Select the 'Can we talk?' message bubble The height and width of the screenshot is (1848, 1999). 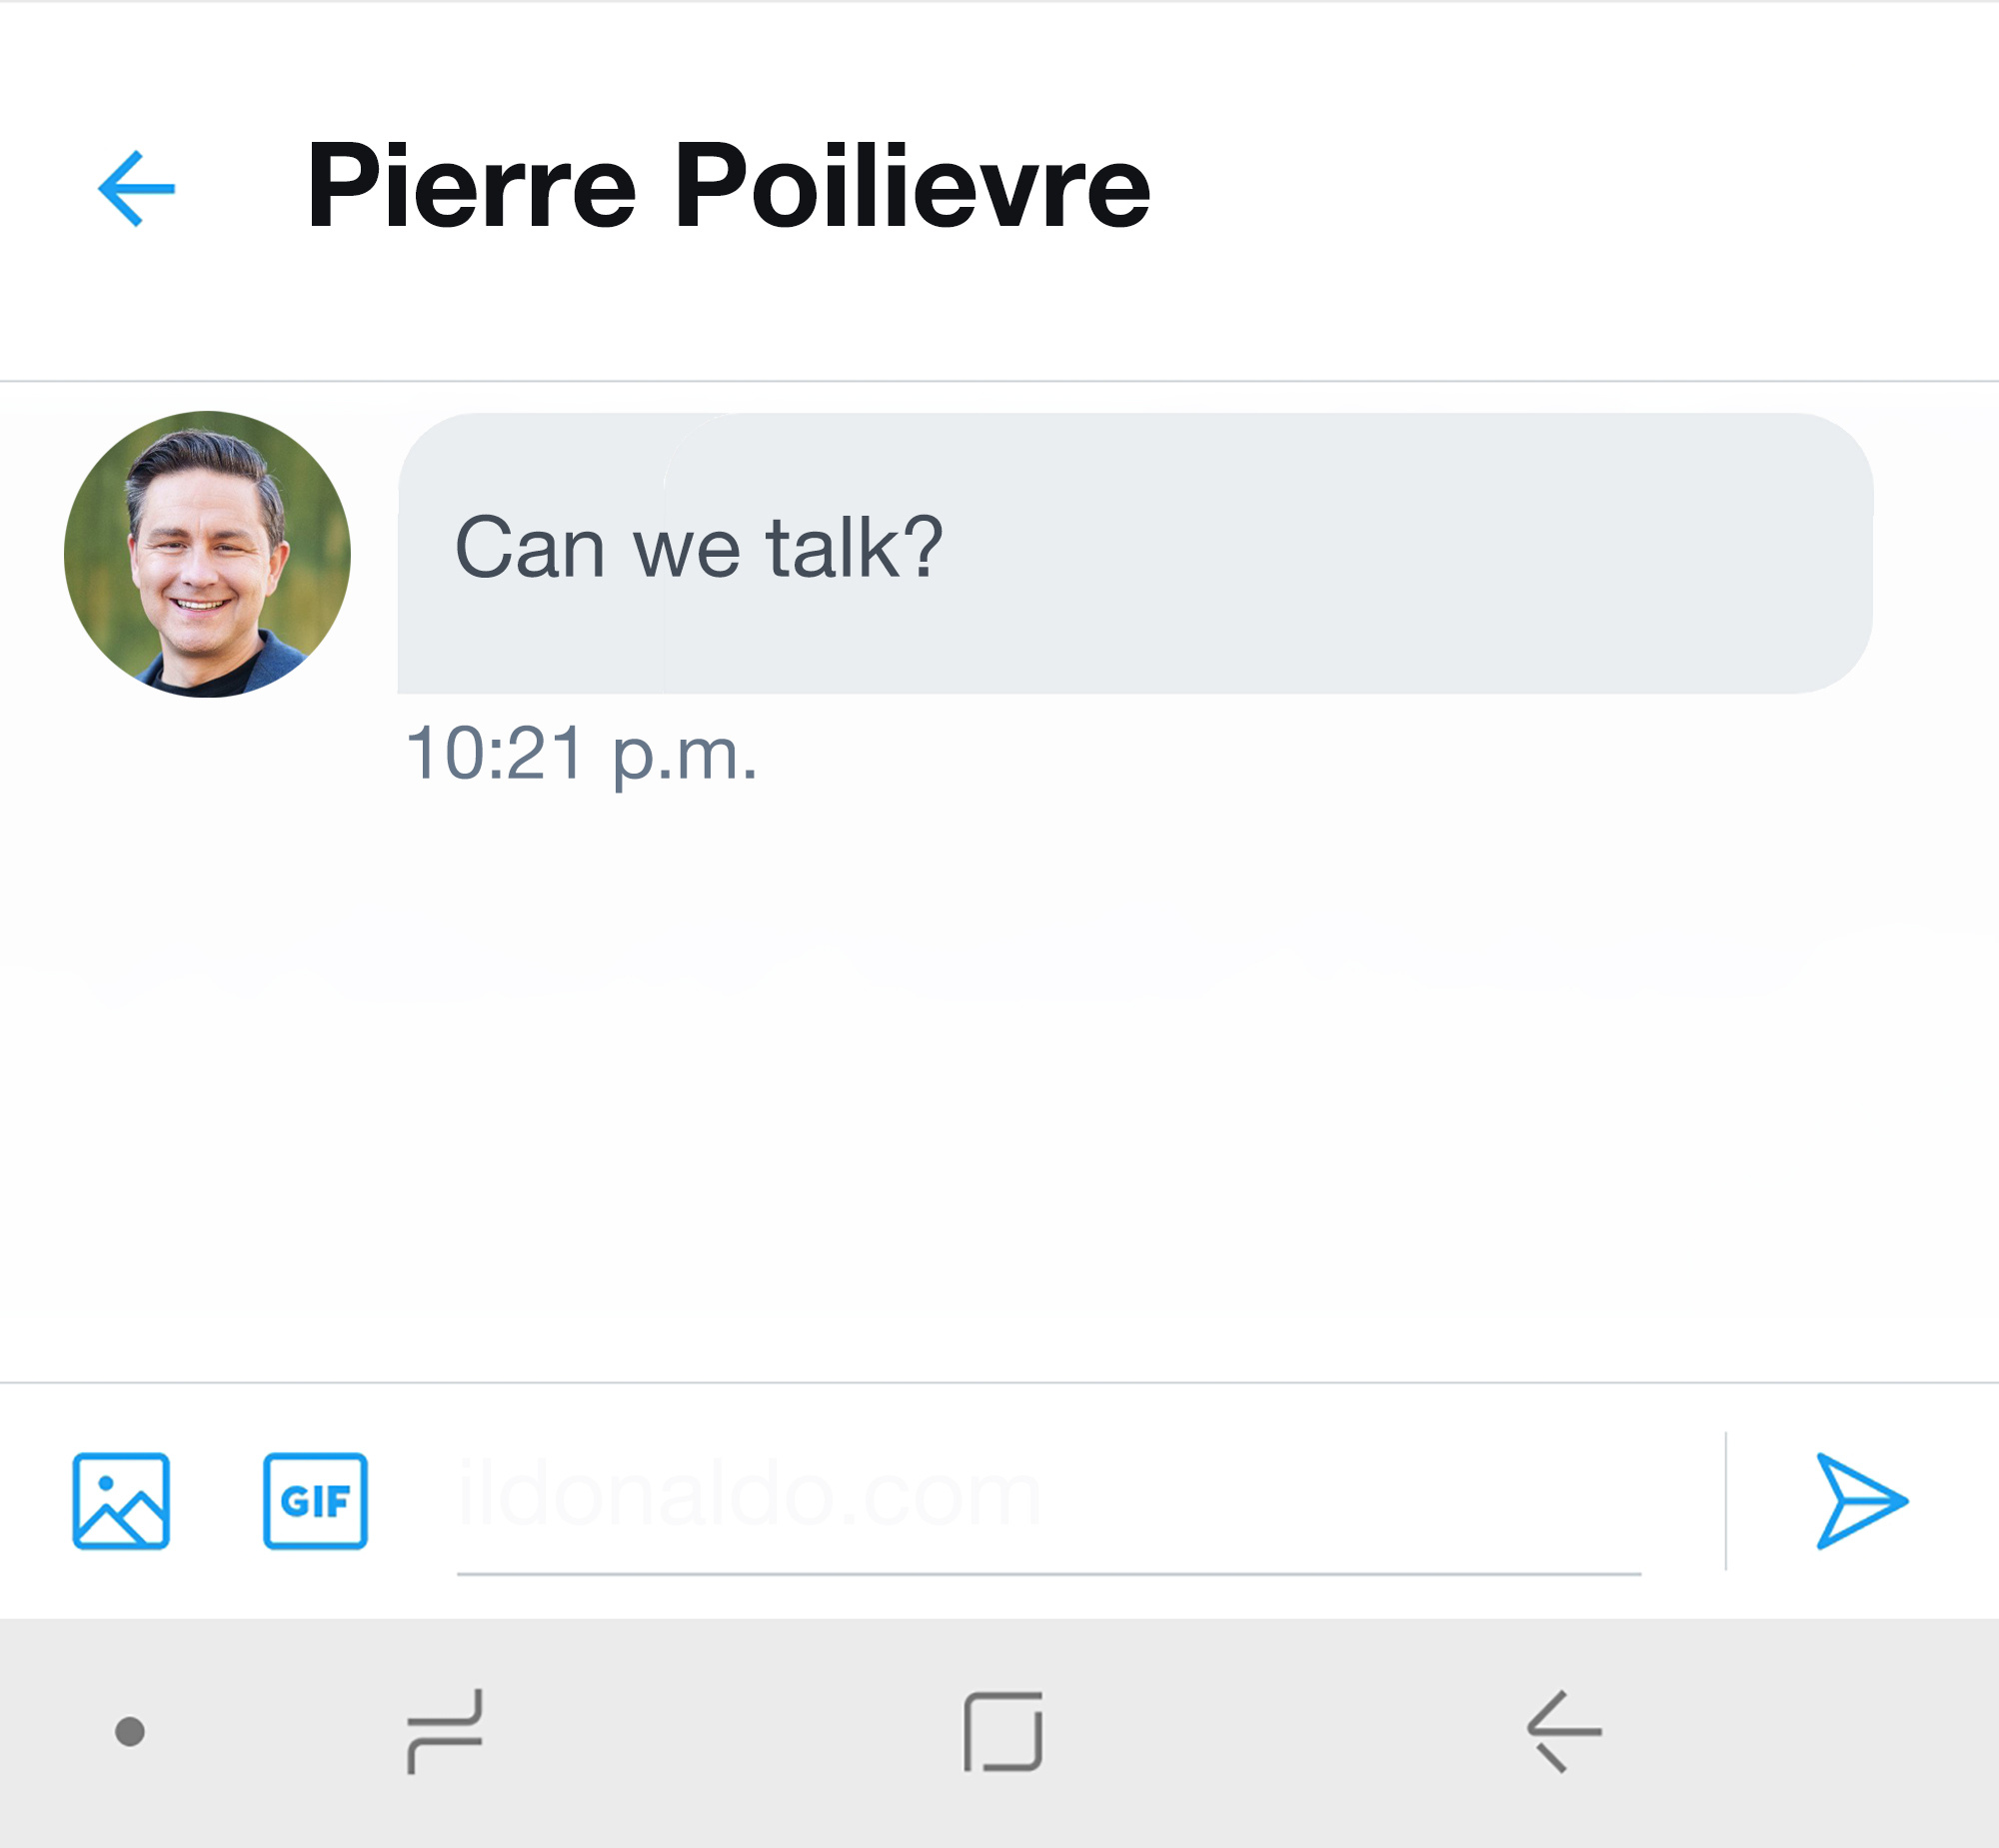(x=1135, y=553)
